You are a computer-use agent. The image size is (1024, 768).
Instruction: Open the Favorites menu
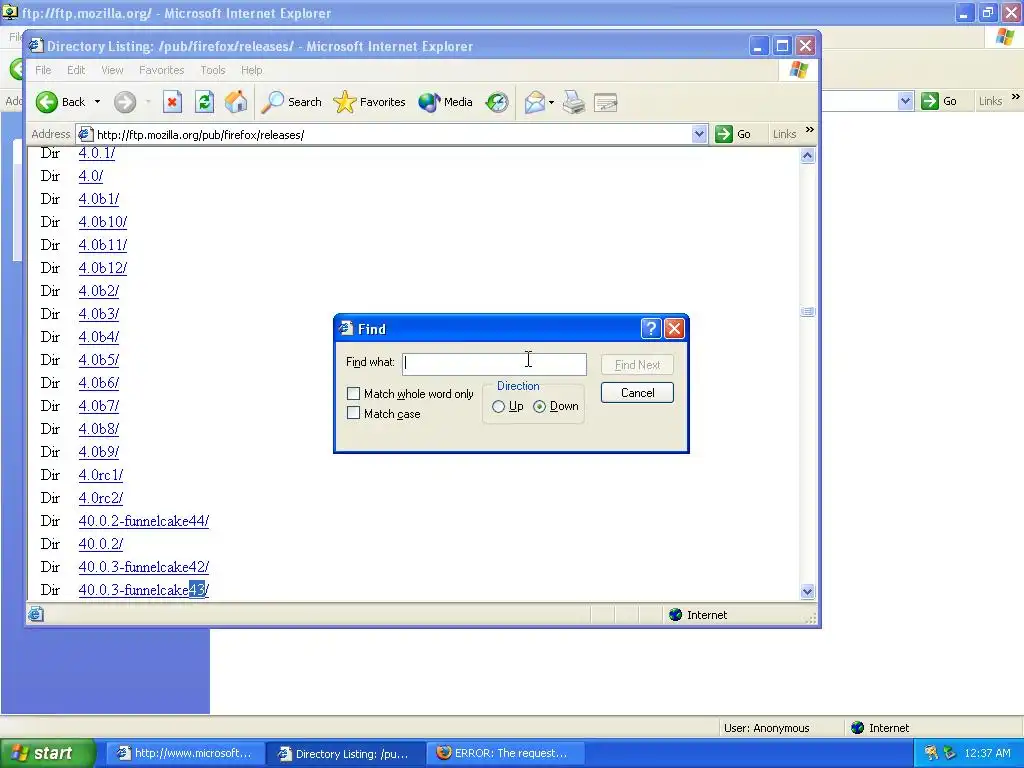161,70
